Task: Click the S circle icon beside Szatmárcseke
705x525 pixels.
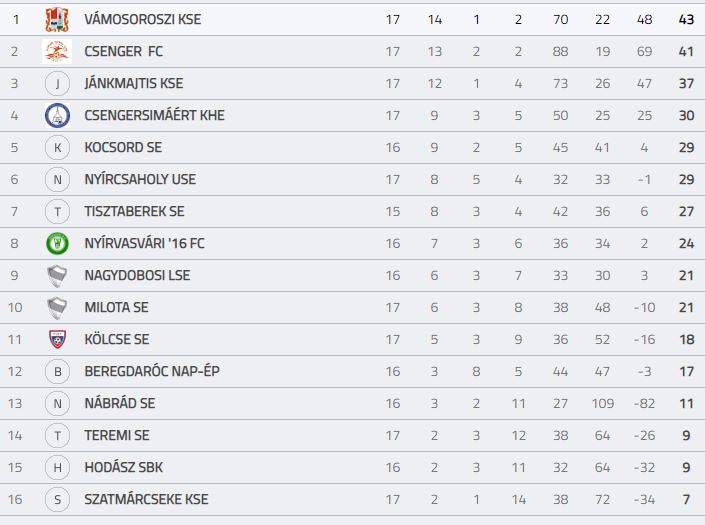Action: [x=58, y=499]
